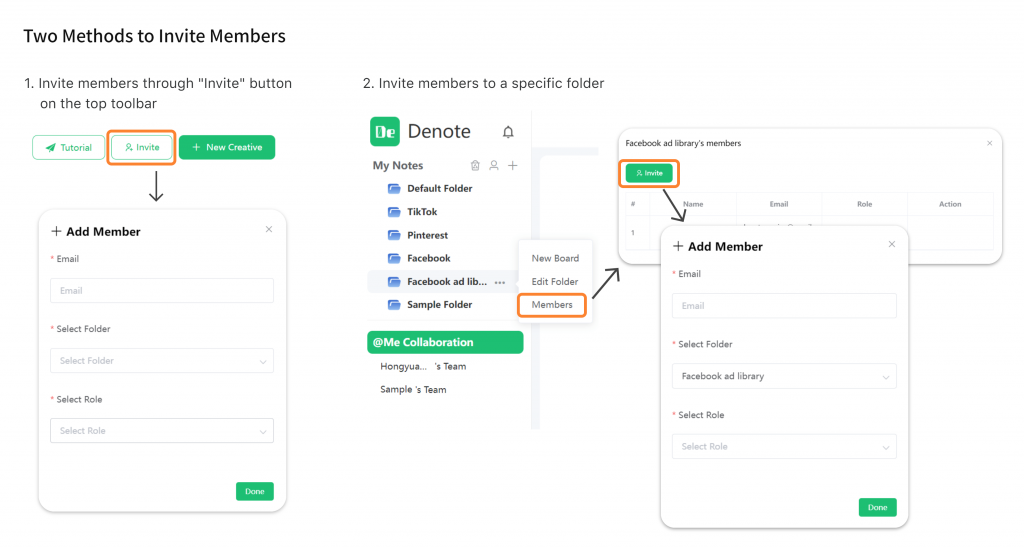Open Select Role dropdown in the left dialog

point(162,431)
